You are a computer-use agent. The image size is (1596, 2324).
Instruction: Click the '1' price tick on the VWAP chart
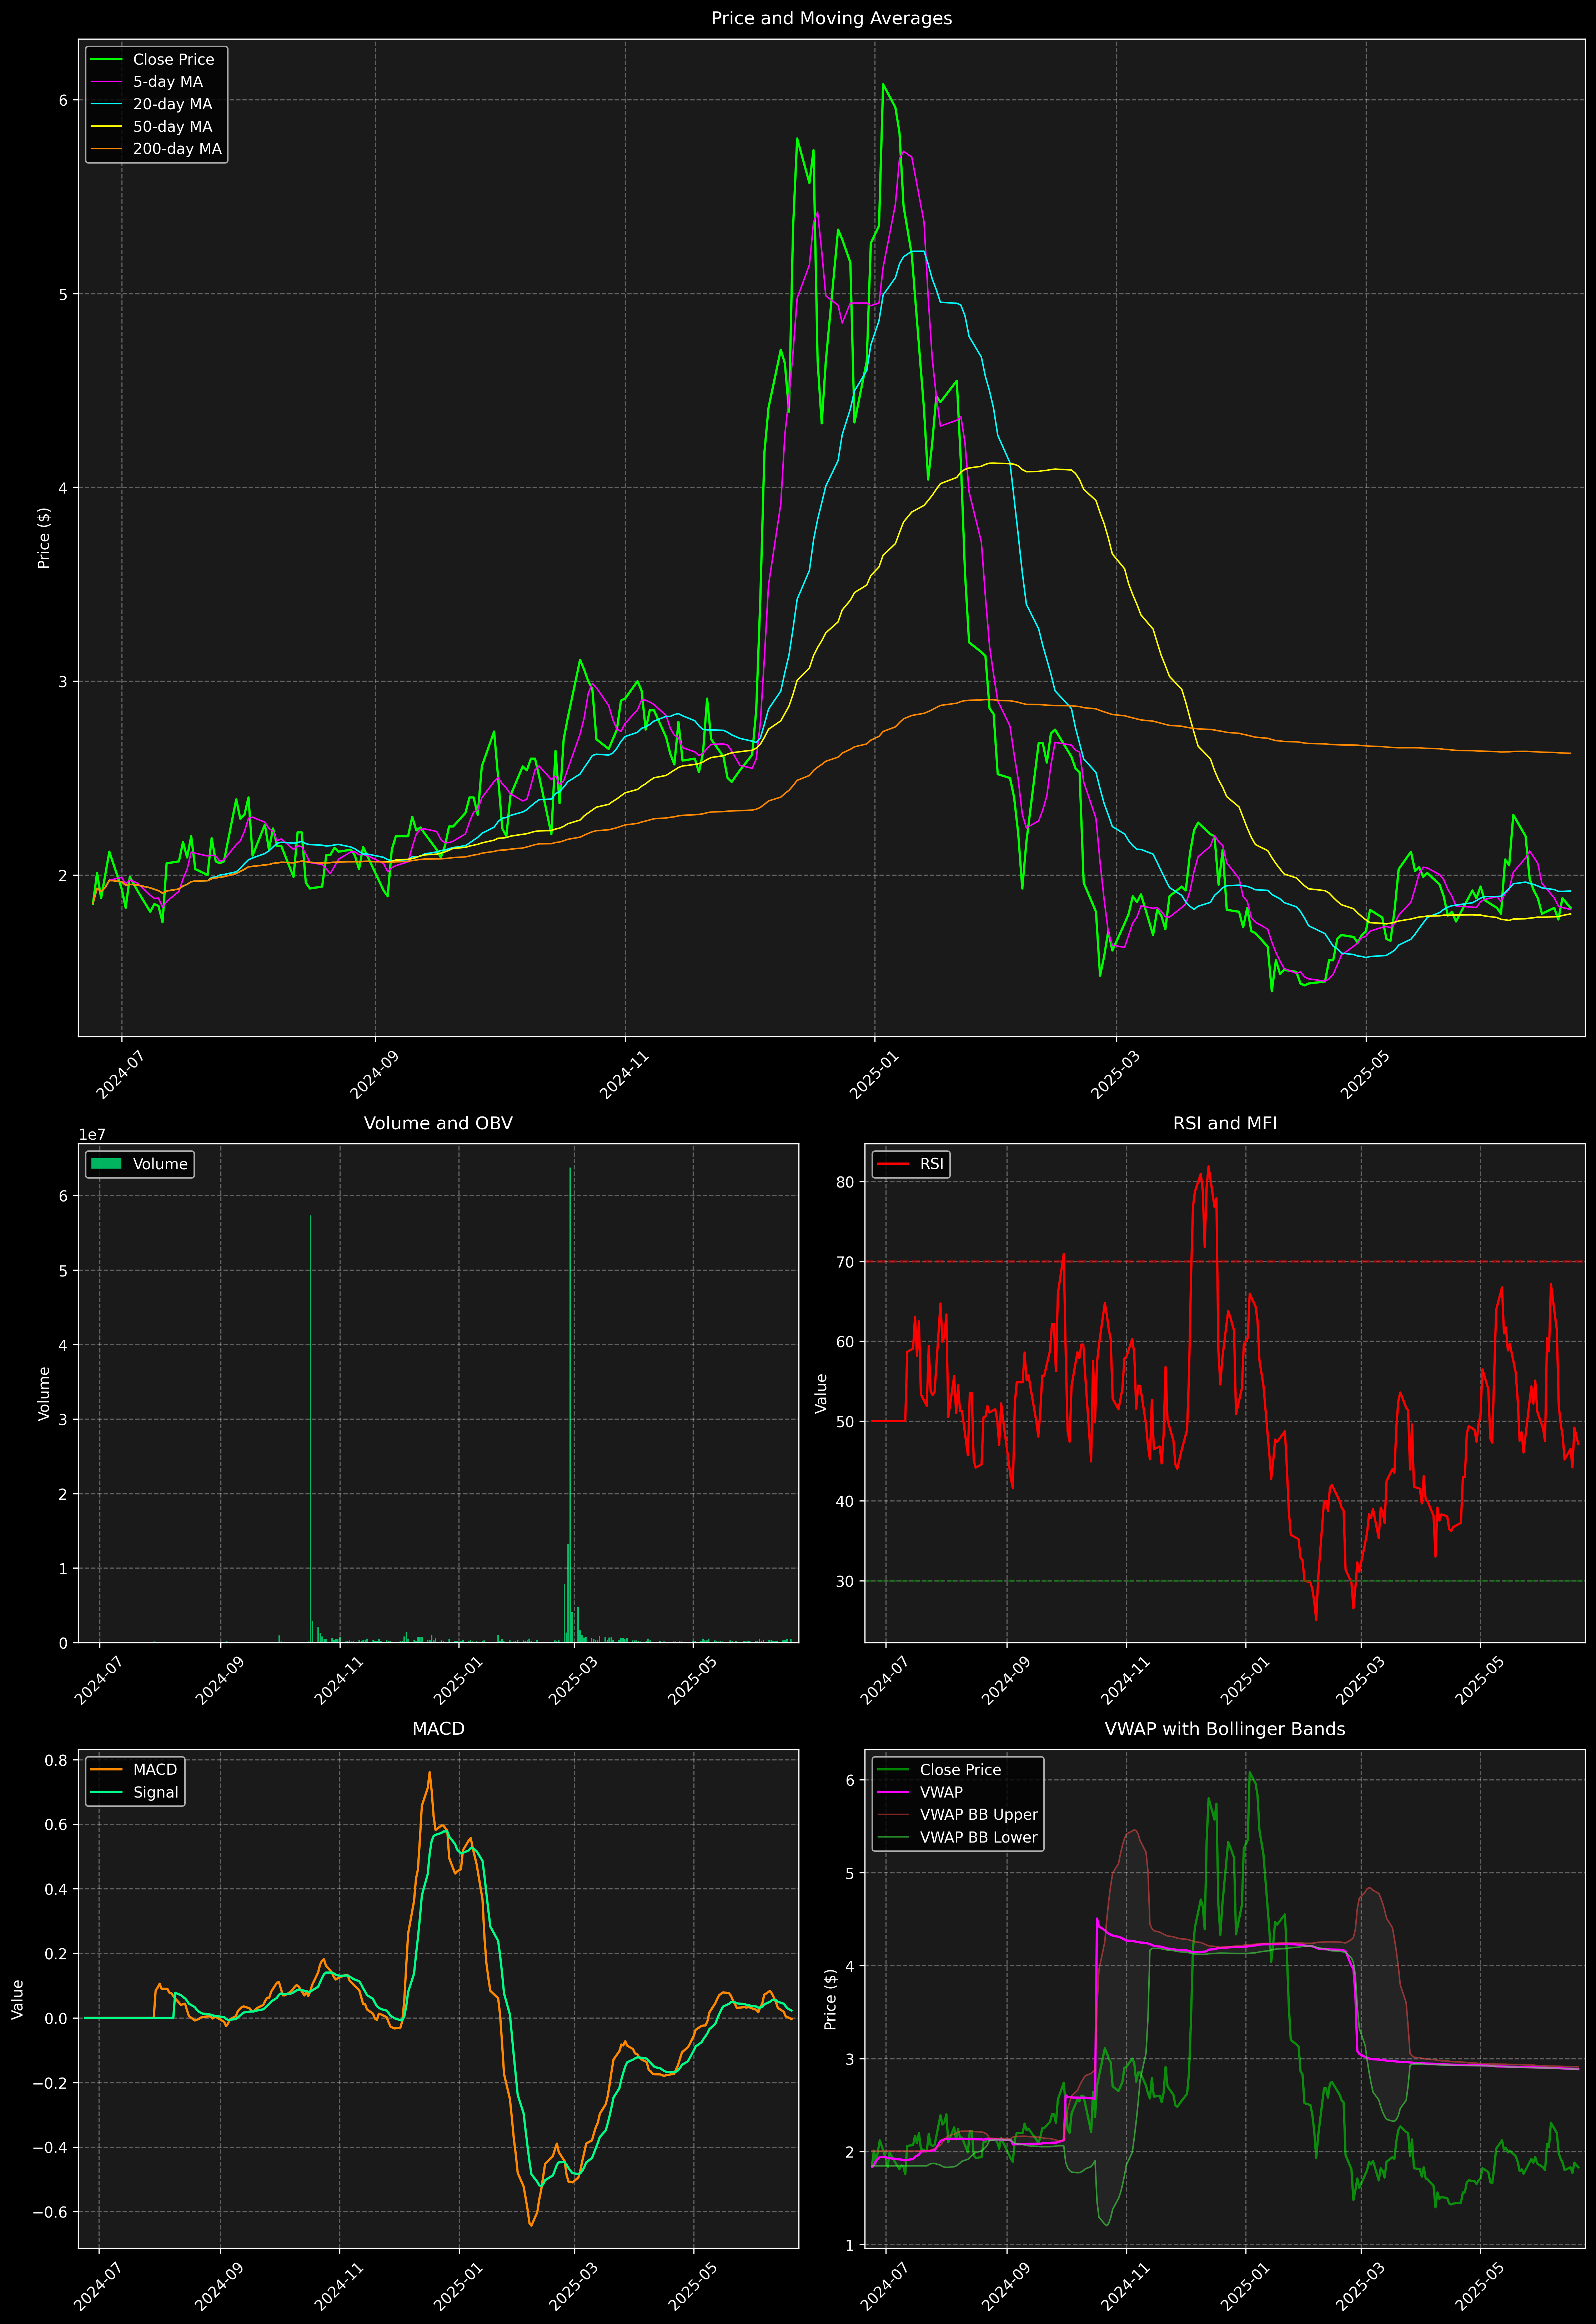850,2245
